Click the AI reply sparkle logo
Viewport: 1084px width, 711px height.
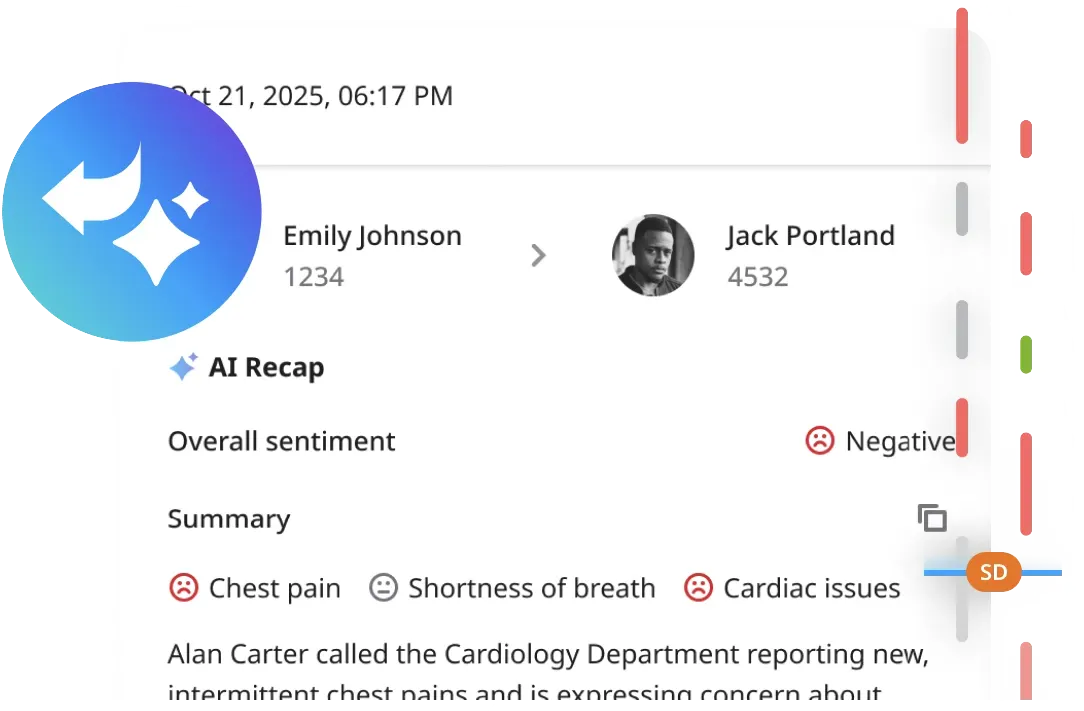tap(131, 212)
